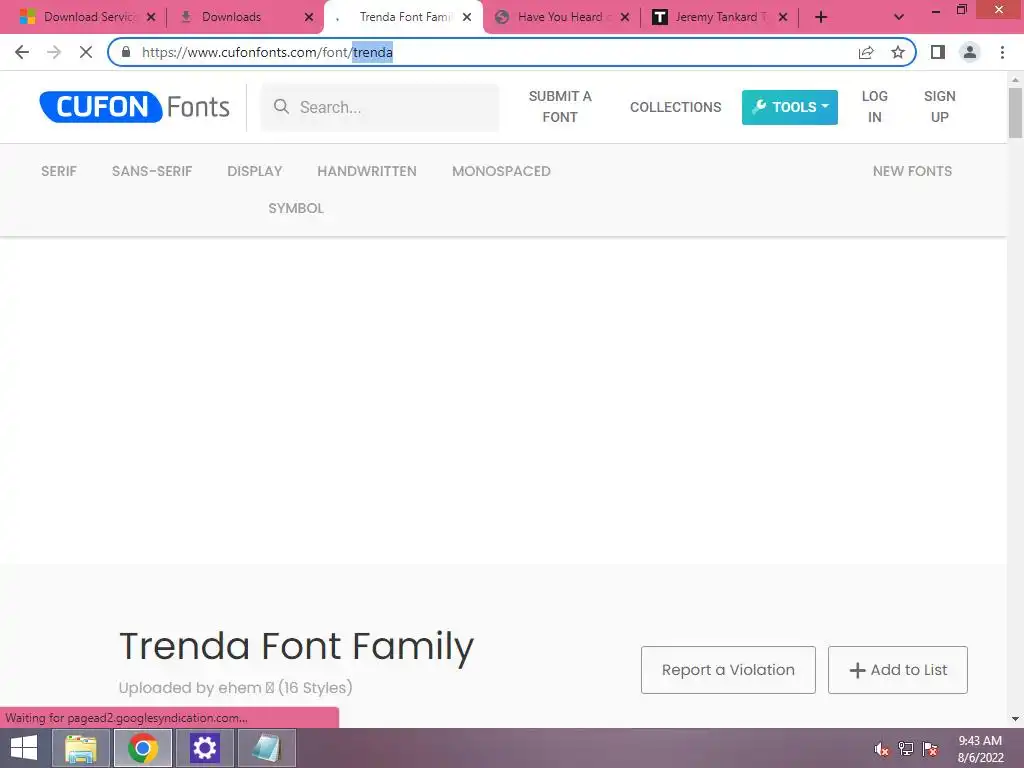Click the CUFON Fonts logo
Screen dimensions: 1024x768
click(135, 106)
